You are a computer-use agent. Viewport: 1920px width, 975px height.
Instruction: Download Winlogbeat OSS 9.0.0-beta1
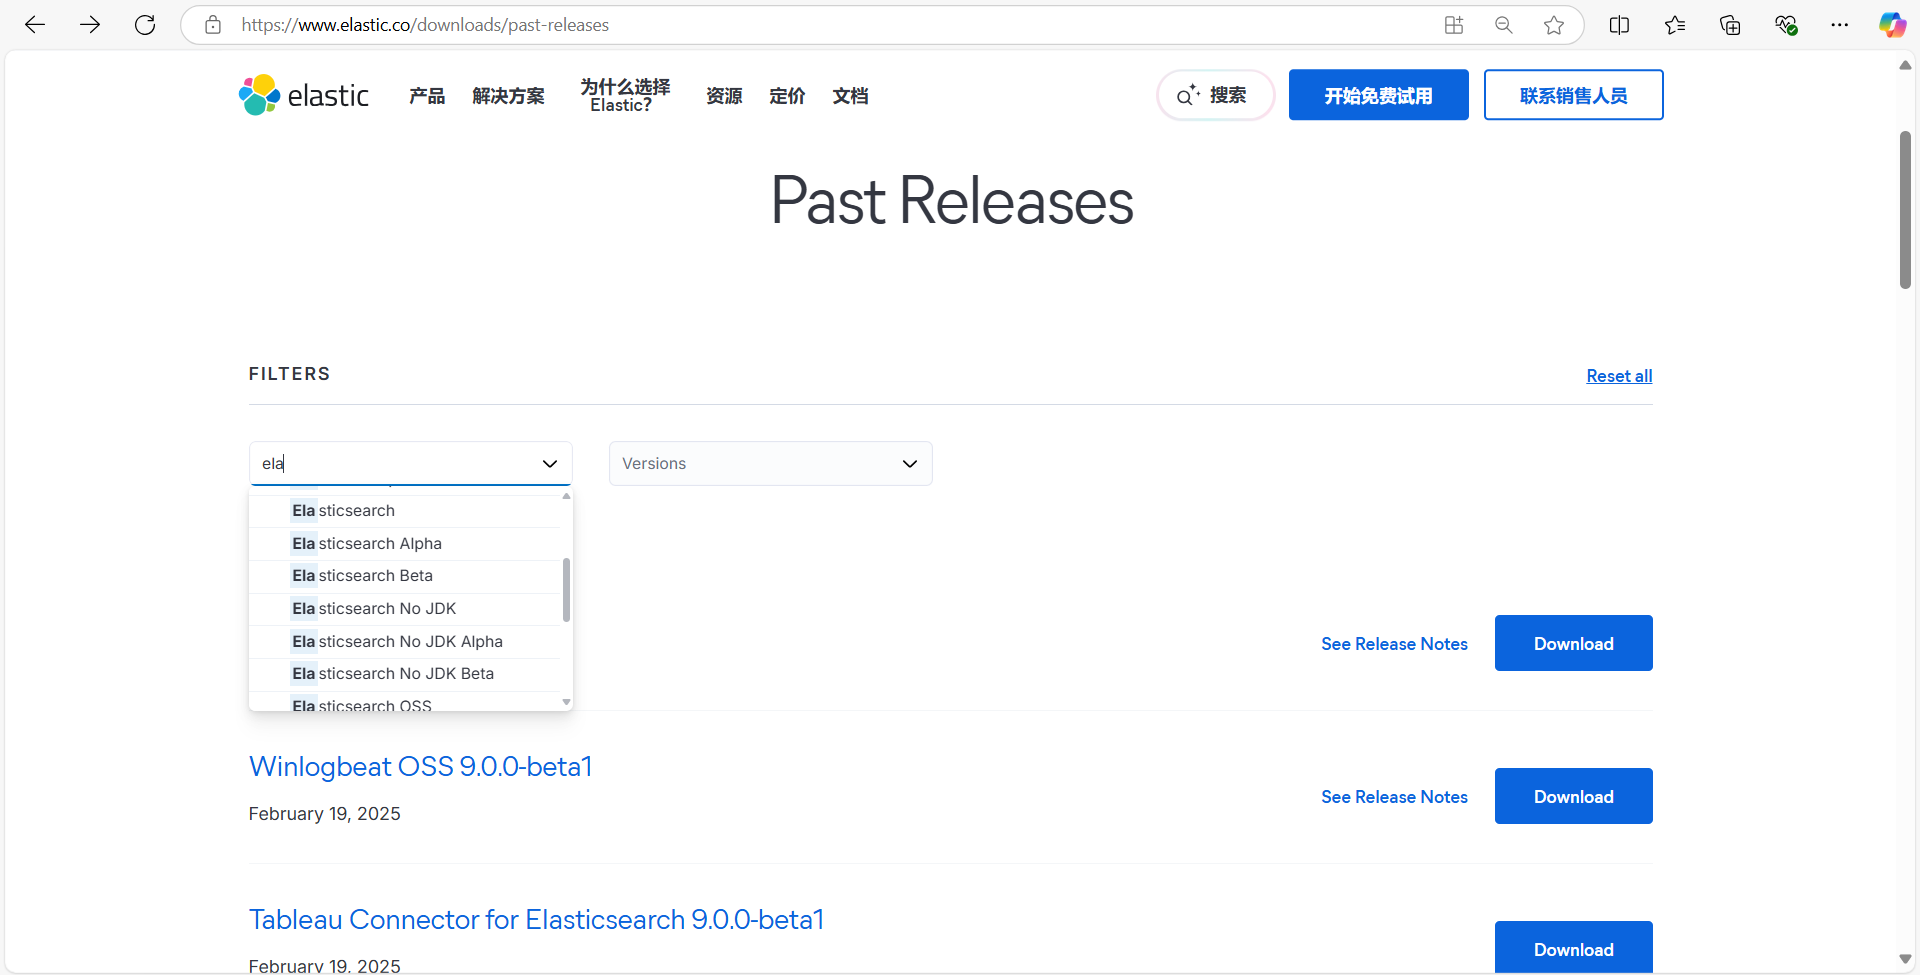pos(1573,796)
